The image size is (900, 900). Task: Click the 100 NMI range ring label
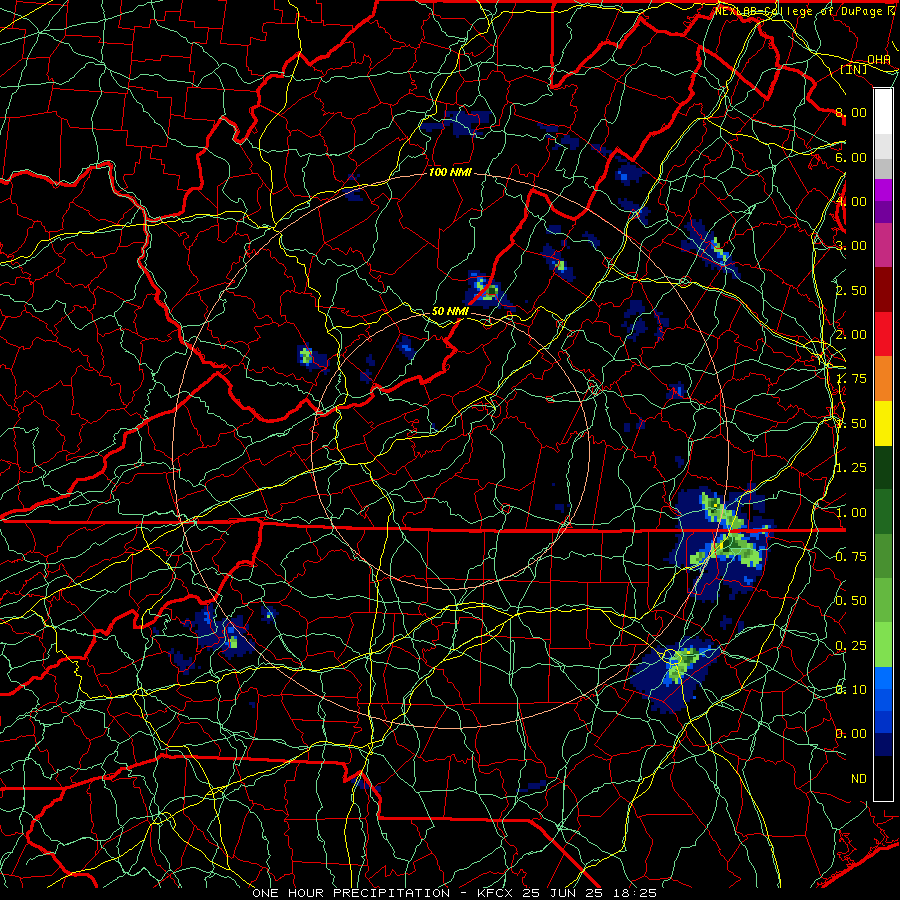point(450,172)
